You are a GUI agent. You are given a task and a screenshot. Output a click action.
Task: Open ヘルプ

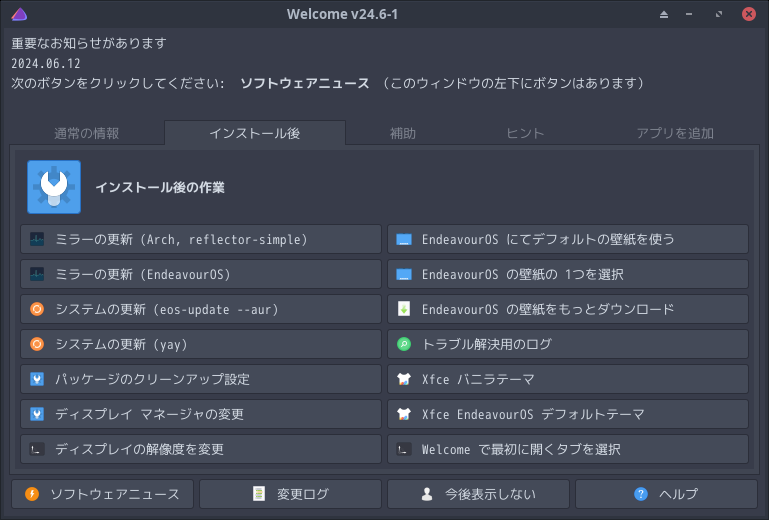[666, 494]
